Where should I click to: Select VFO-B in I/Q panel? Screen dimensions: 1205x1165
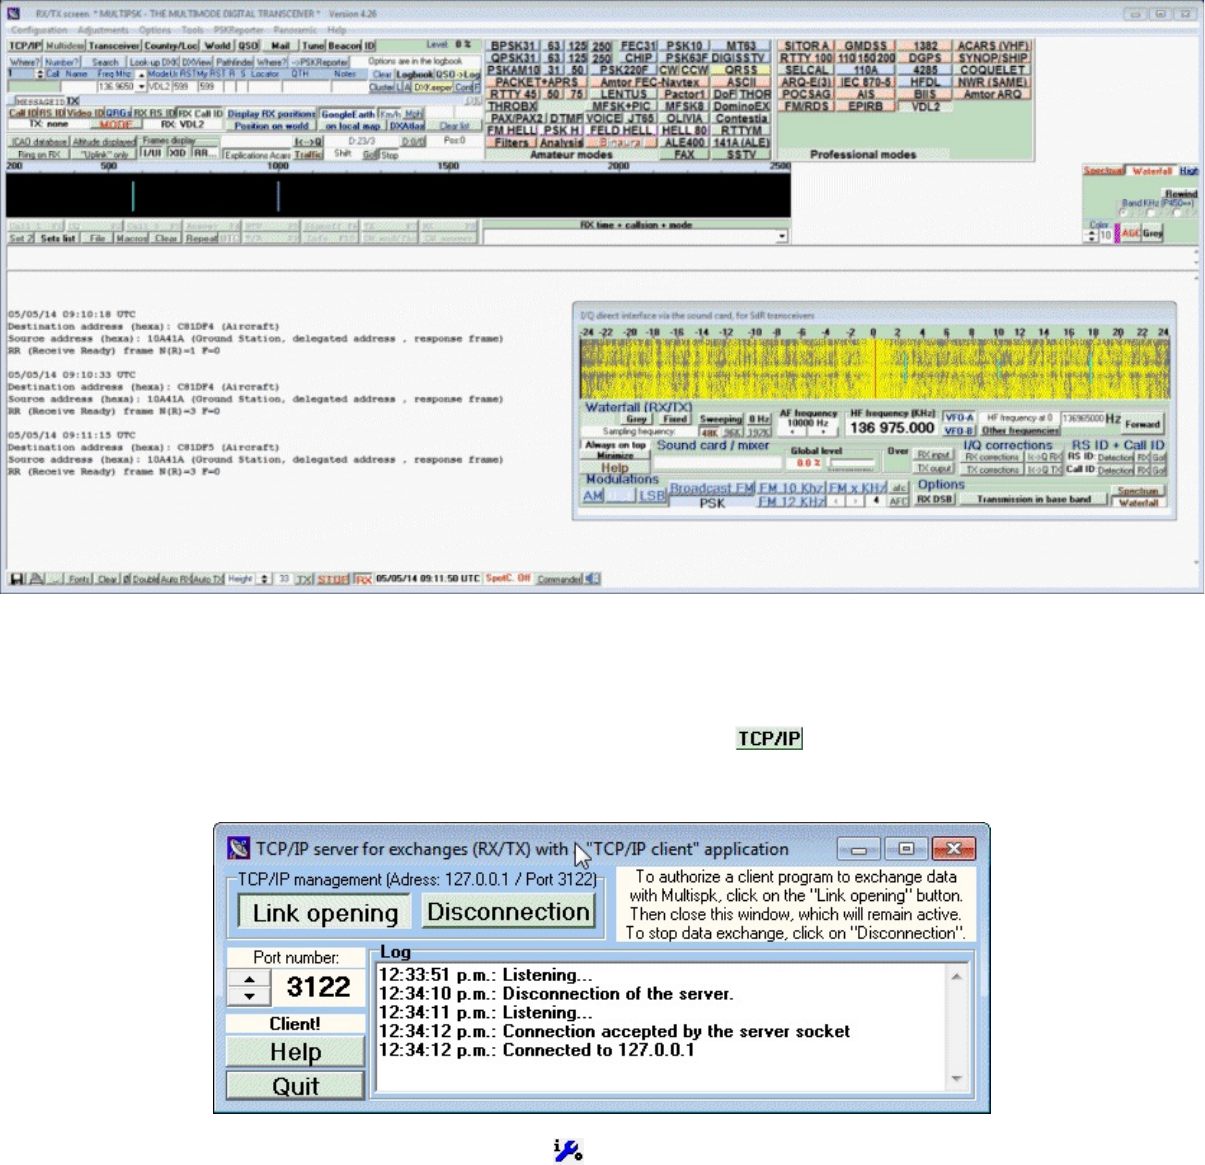point(958,431)
